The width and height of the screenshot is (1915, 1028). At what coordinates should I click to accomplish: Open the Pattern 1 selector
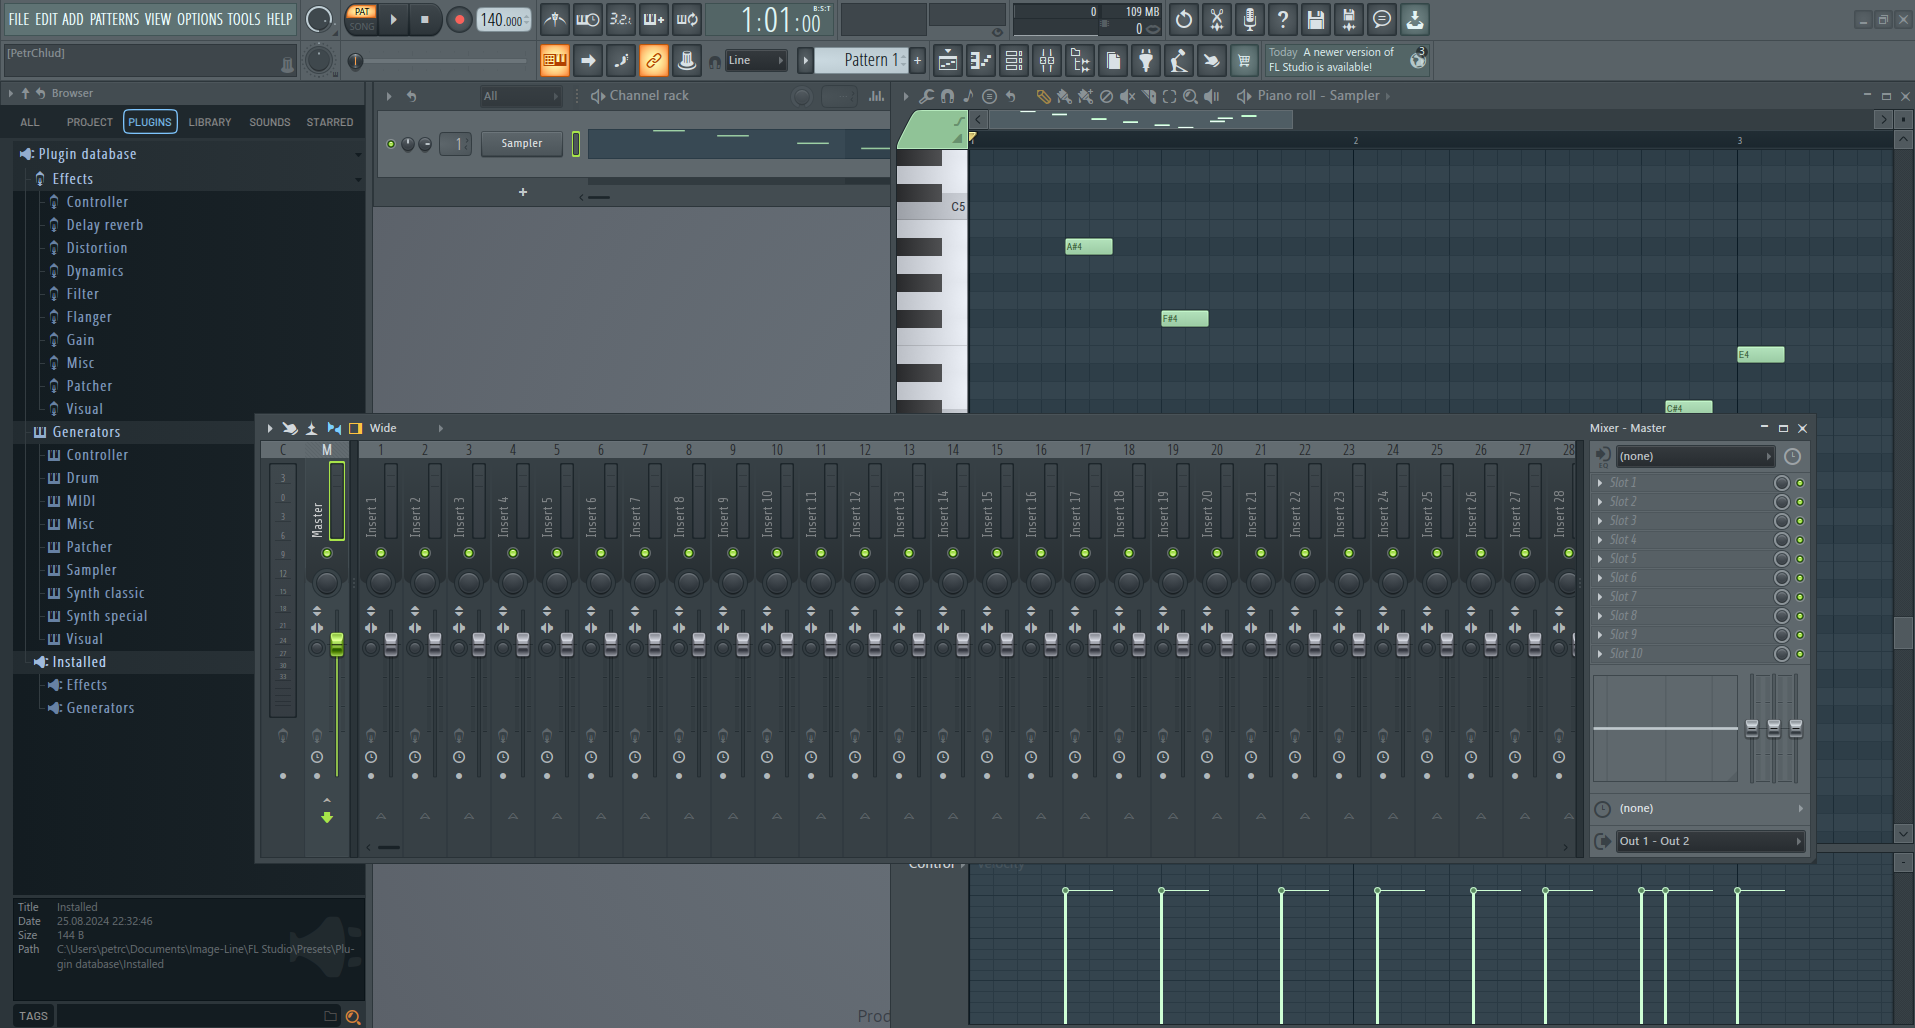coord(860,60)
